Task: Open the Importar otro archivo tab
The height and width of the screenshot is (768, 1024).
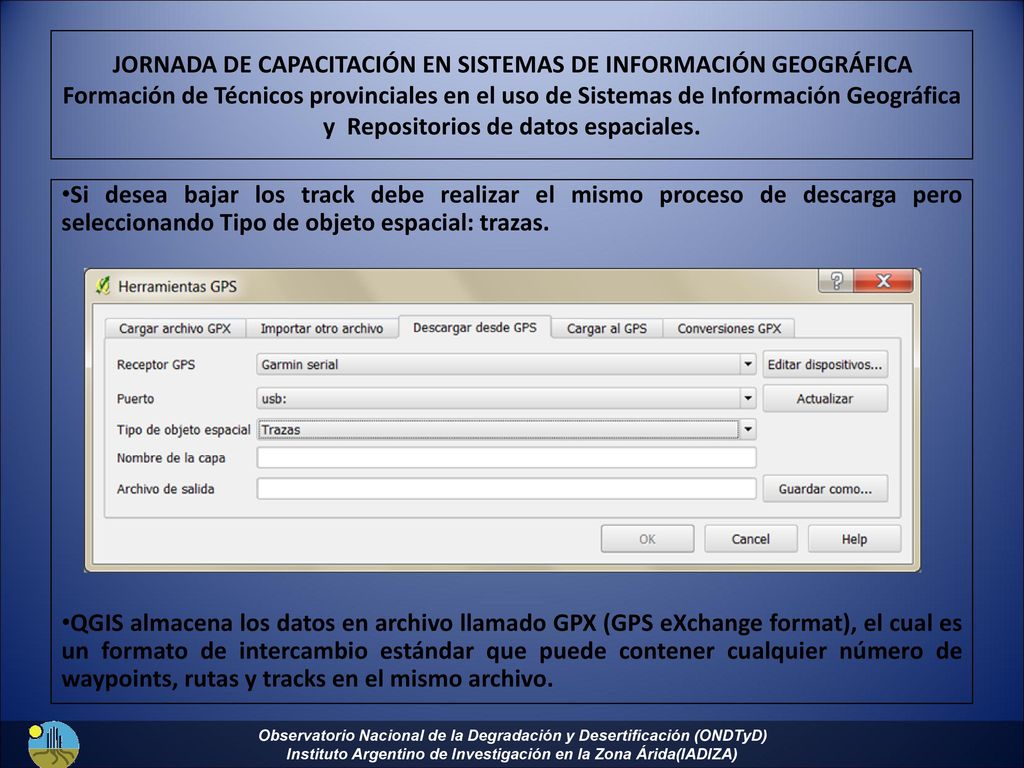Action: (x=321, y=328)
